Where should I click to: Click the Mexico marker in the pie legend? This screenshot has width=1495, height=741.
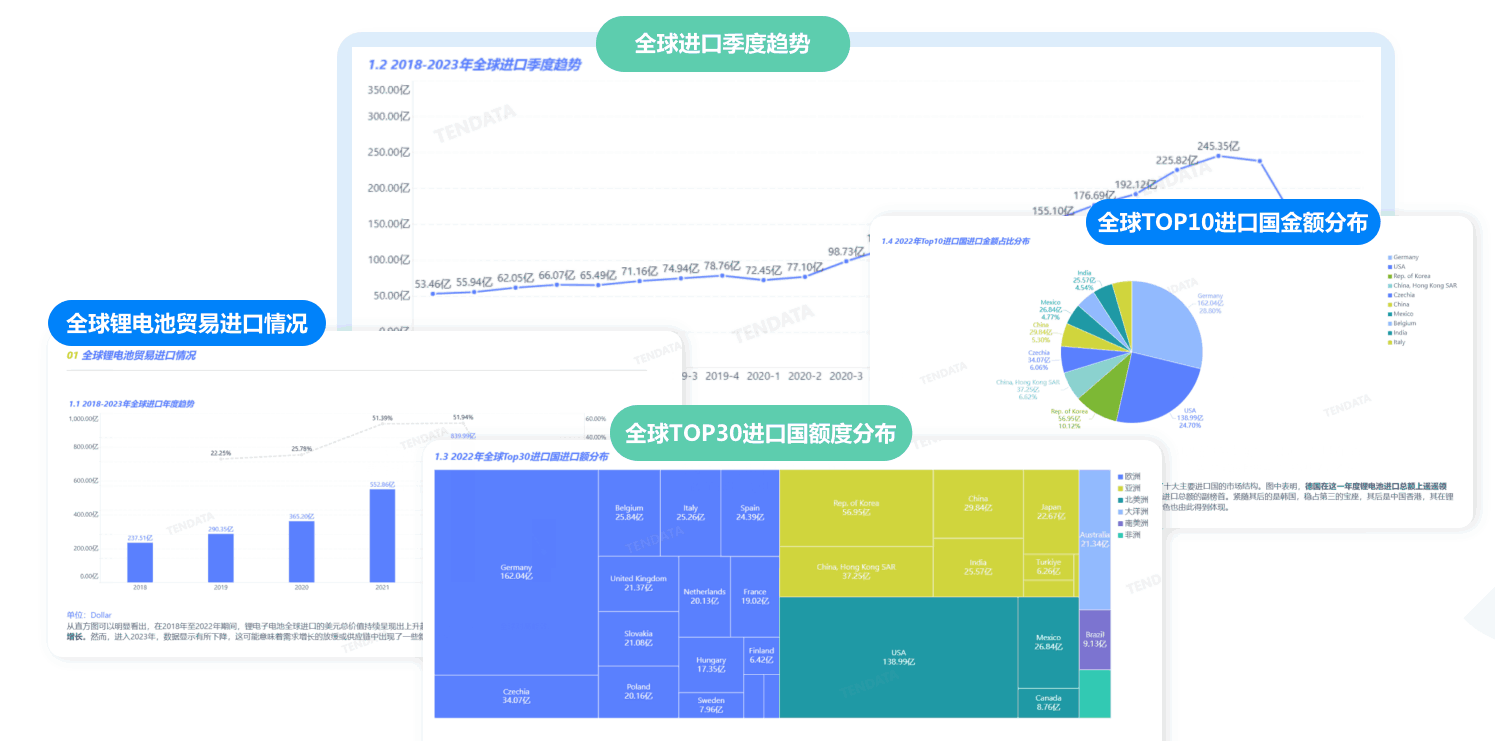pos(1389,314)
